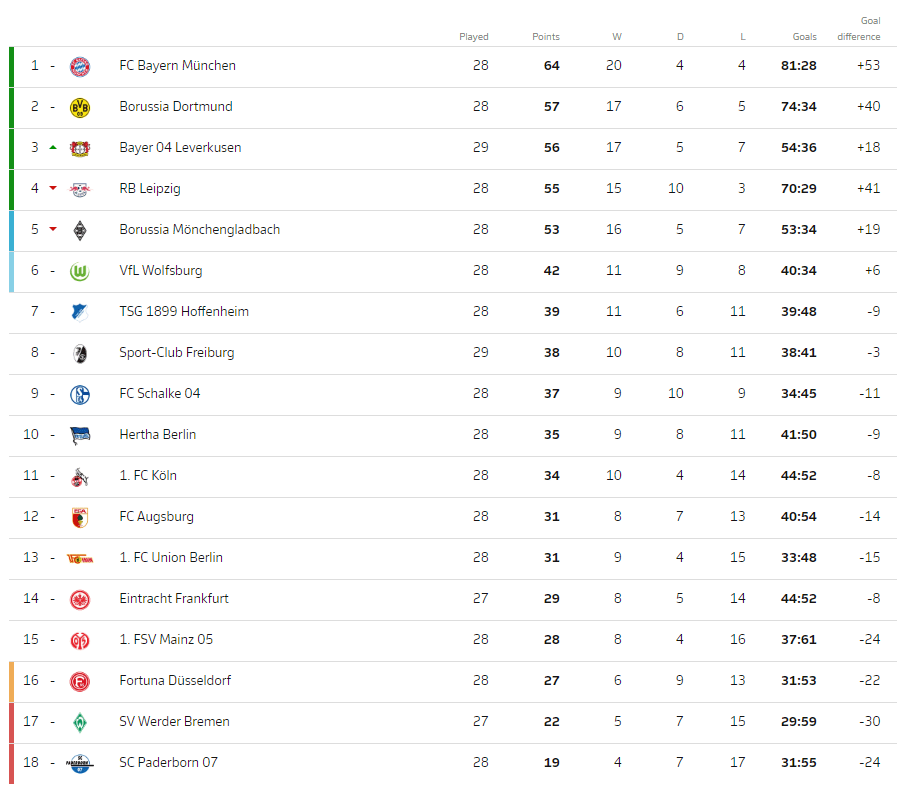Open the TSG 1899 Hoffenheim team link

pos(184,312)
